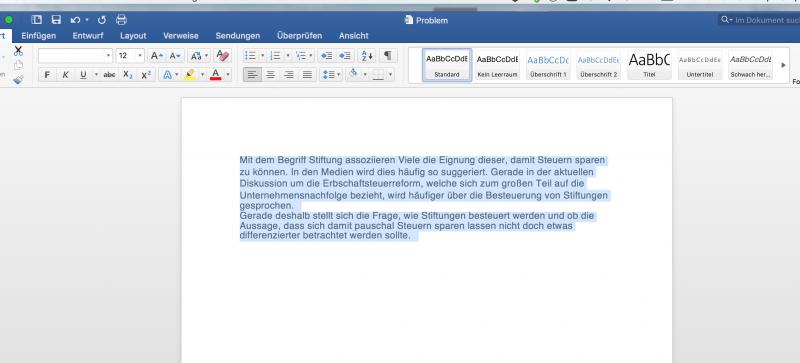Select the Format Painter brush icon
This screenshot has height=363, width=800.
(18, 79)
